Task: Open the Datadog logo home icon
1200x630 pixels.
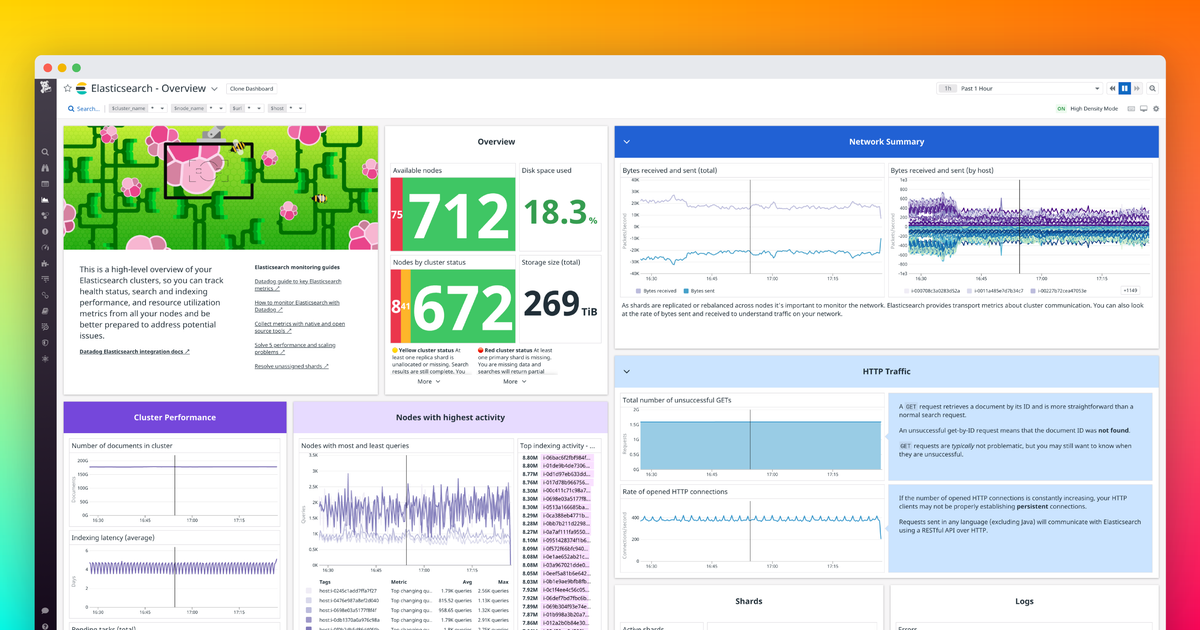Action: [45, 88]
